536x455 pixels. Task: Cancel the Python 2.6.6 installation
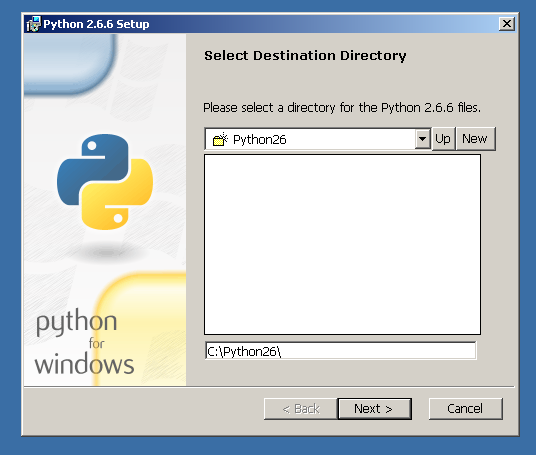click(466, 409)
